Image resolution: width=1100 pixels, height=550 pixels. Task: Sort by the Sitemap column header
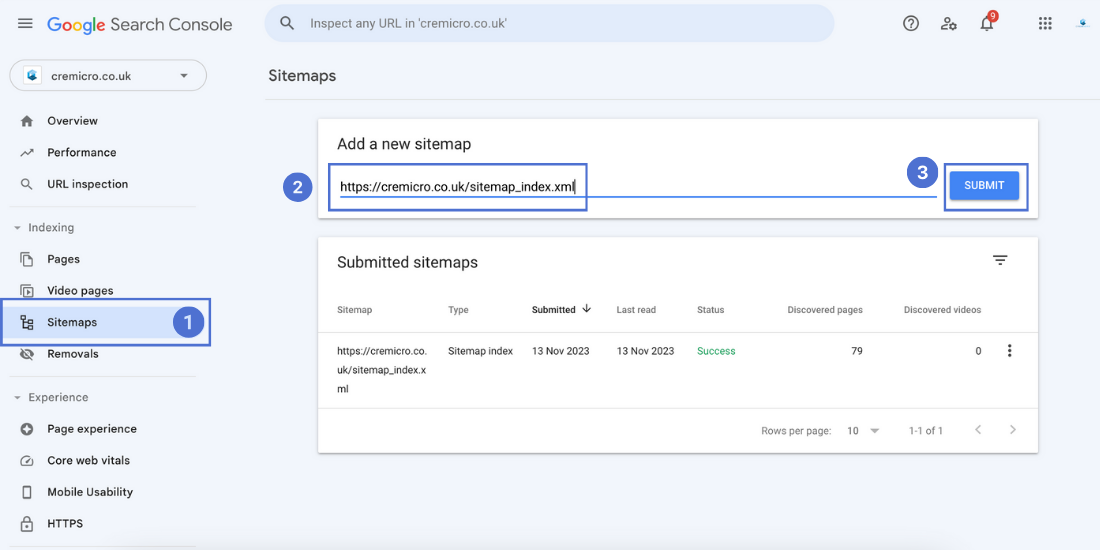[355, 309]
